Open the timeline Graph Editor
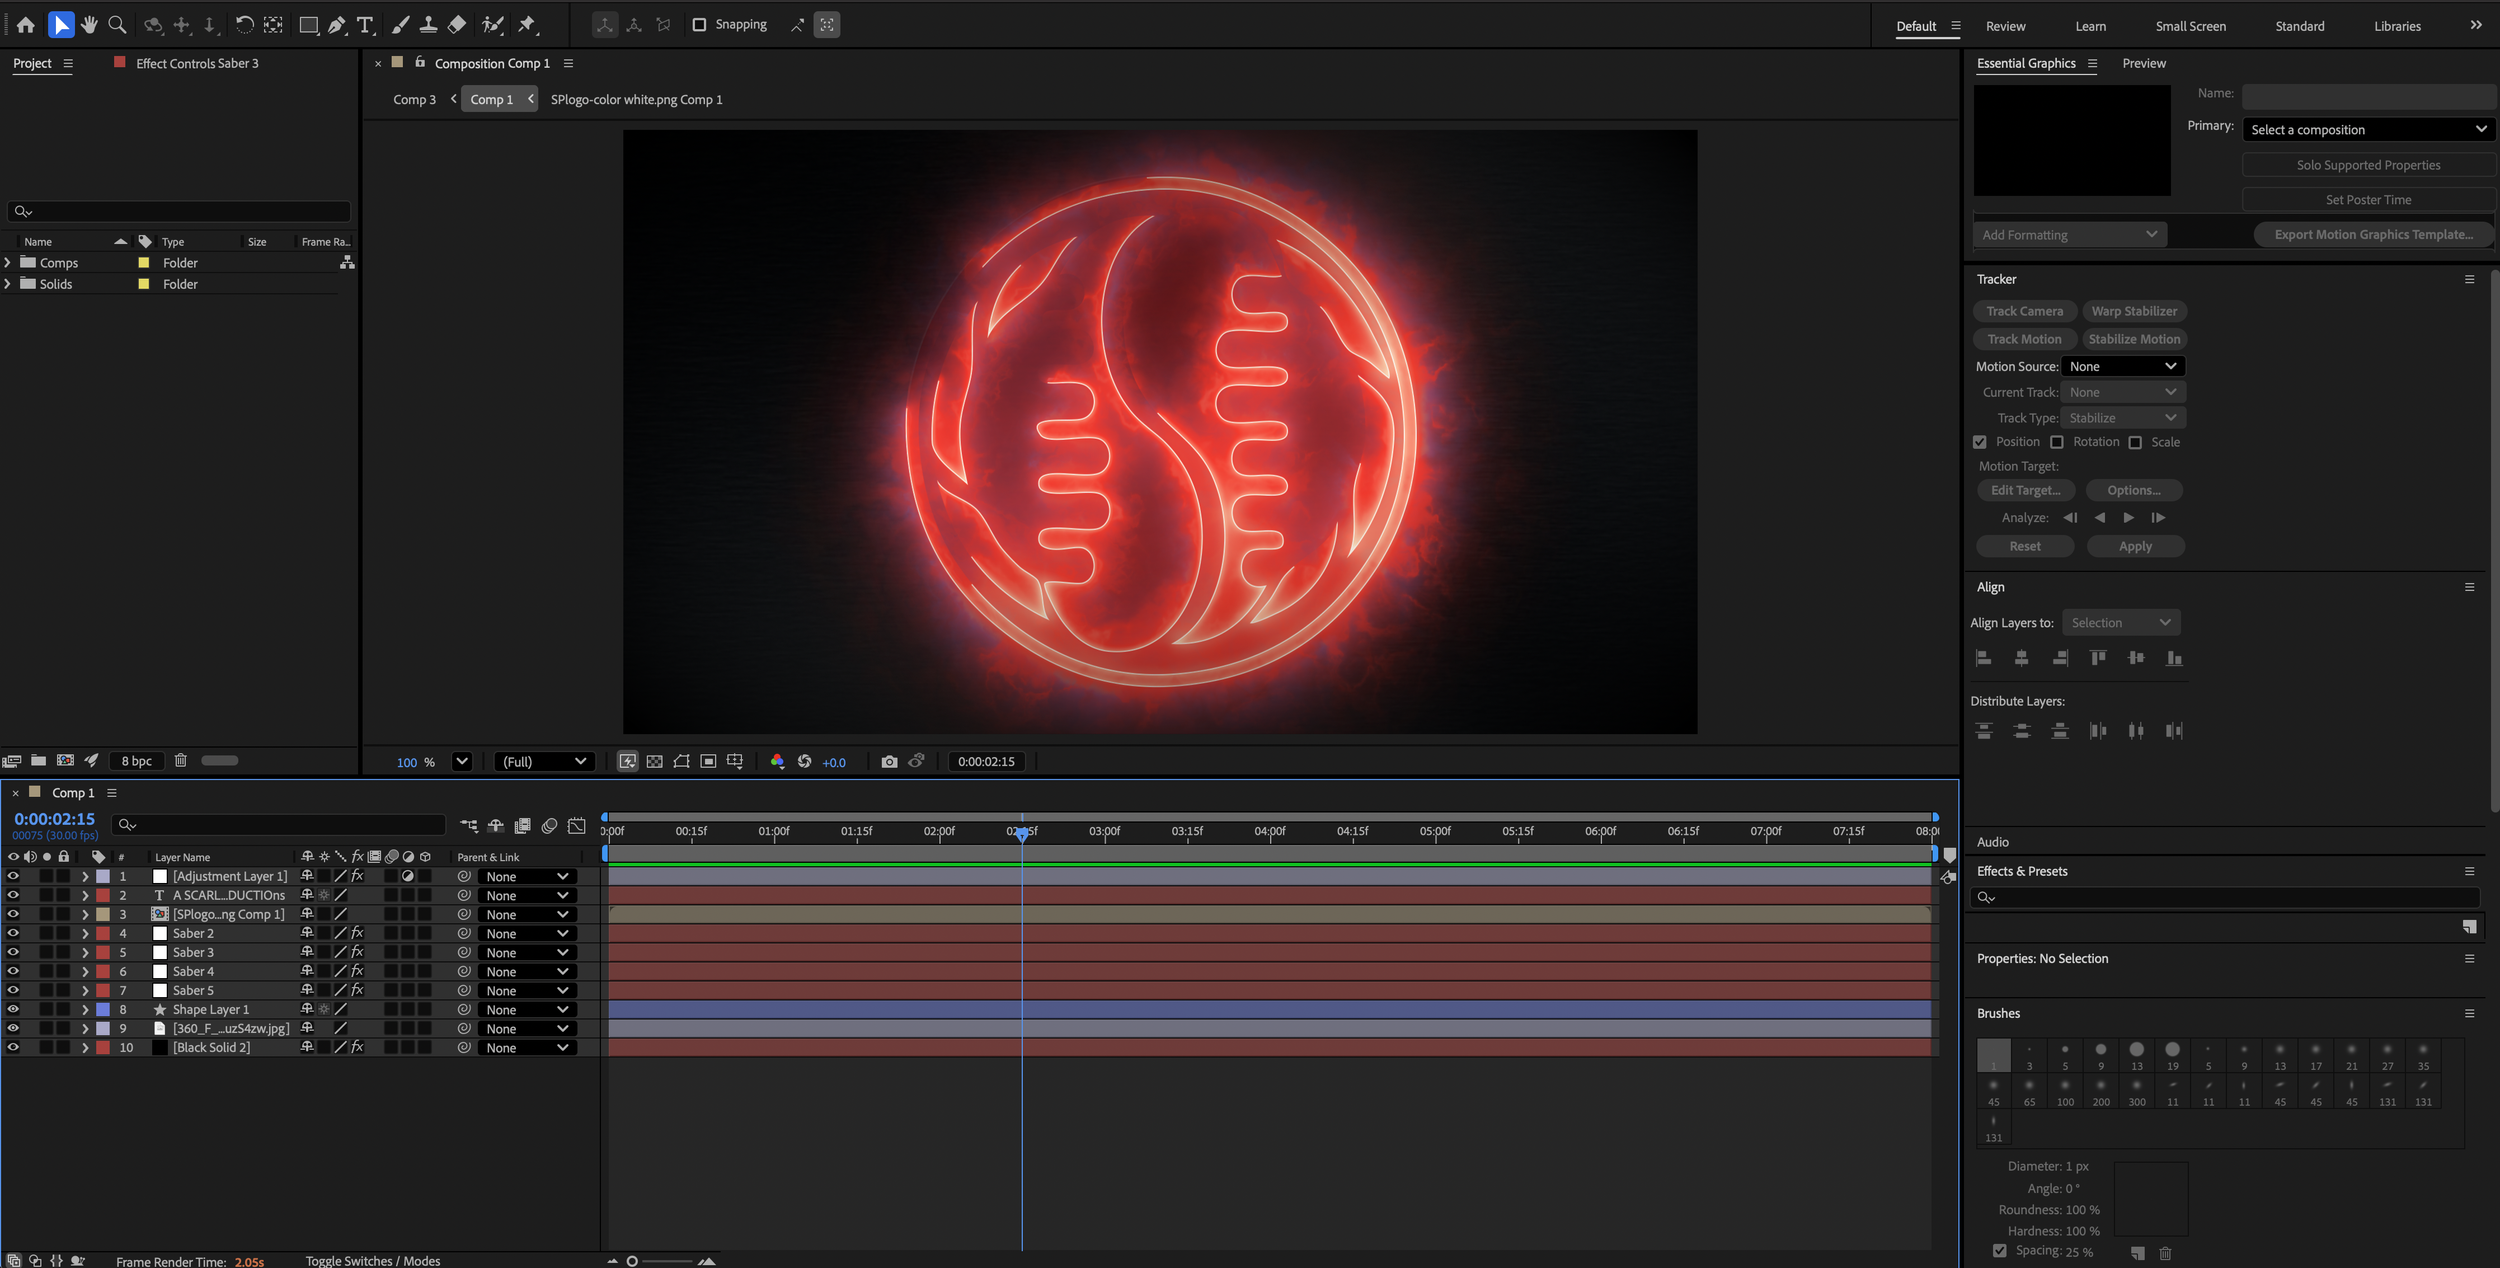 (x=577, y=826)
